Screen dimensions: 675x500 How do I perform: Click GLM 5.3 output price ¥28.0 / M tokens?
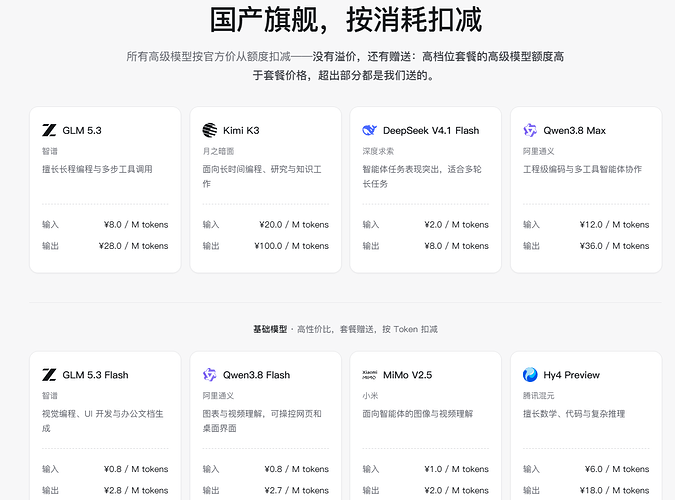[x=133, y=245]
